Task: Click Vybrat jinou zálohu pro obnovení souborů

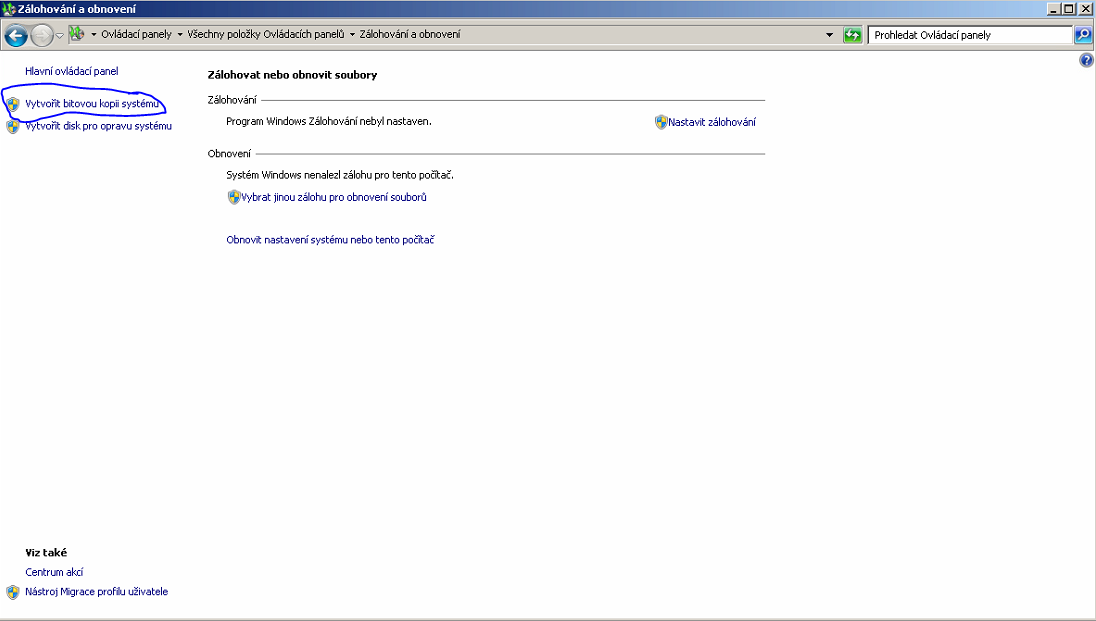Action: (334, 197)
